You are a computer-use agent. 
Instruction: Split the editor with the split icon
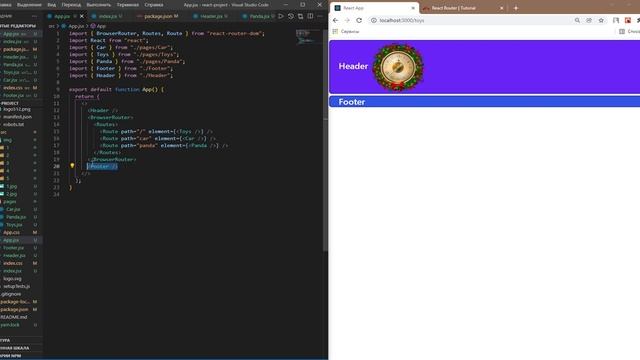point(310,16)
